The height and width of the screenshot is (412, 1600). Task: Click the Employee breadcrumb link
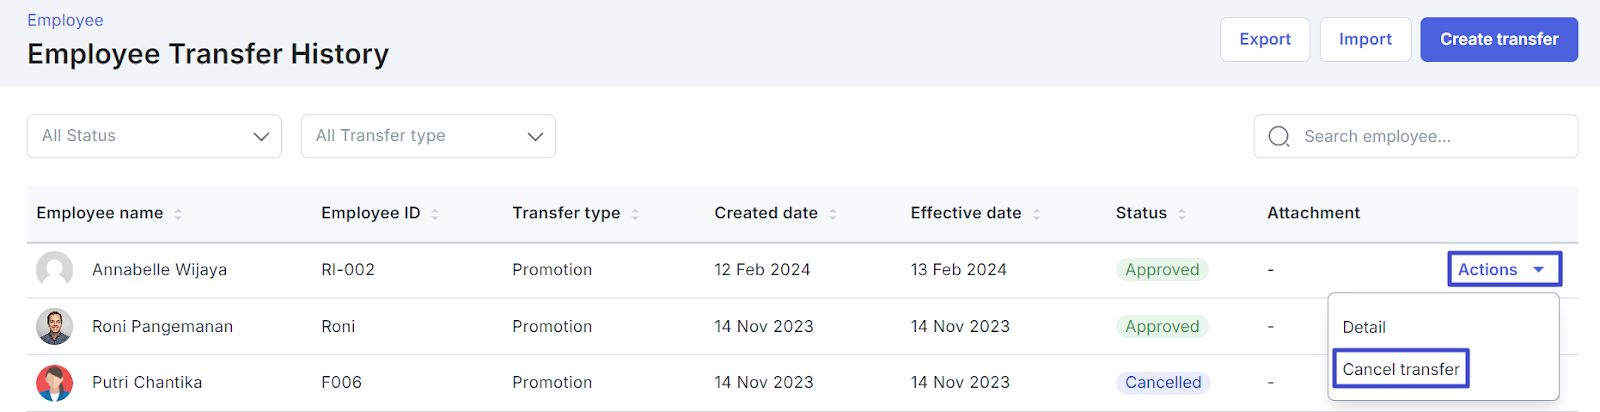(65, 20)
